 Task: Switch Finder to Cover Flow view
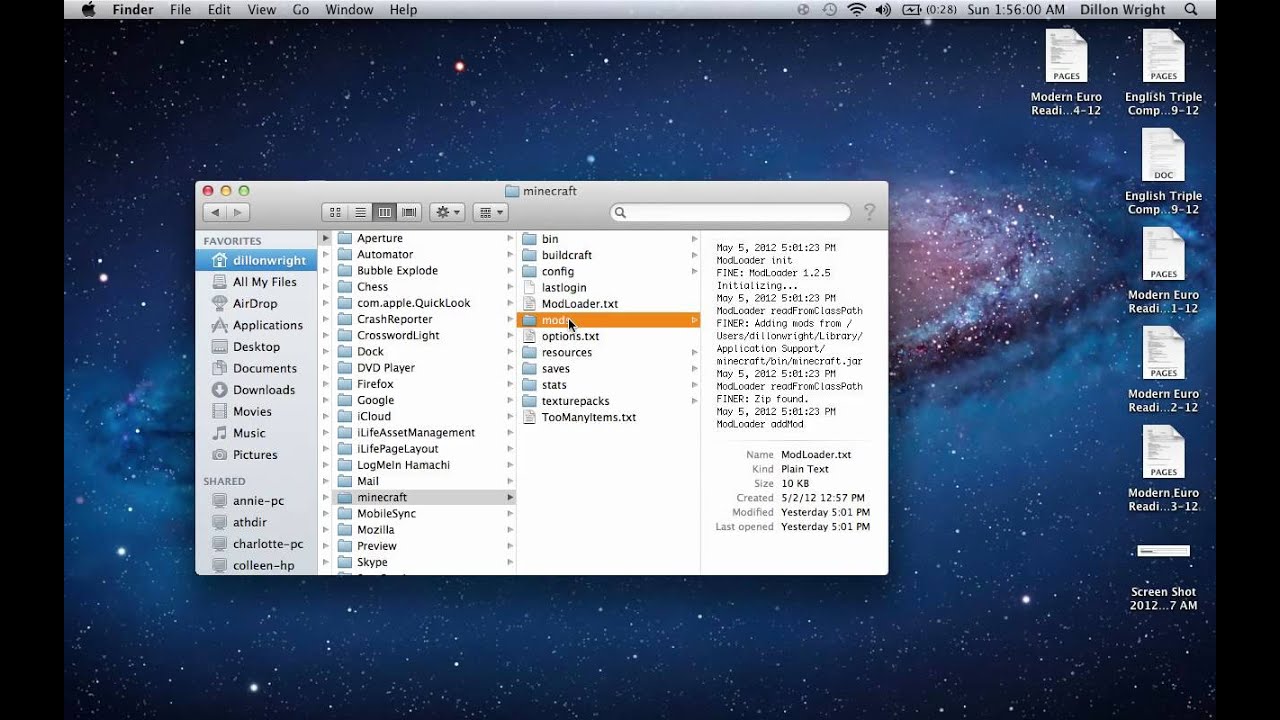pos(409,212)
